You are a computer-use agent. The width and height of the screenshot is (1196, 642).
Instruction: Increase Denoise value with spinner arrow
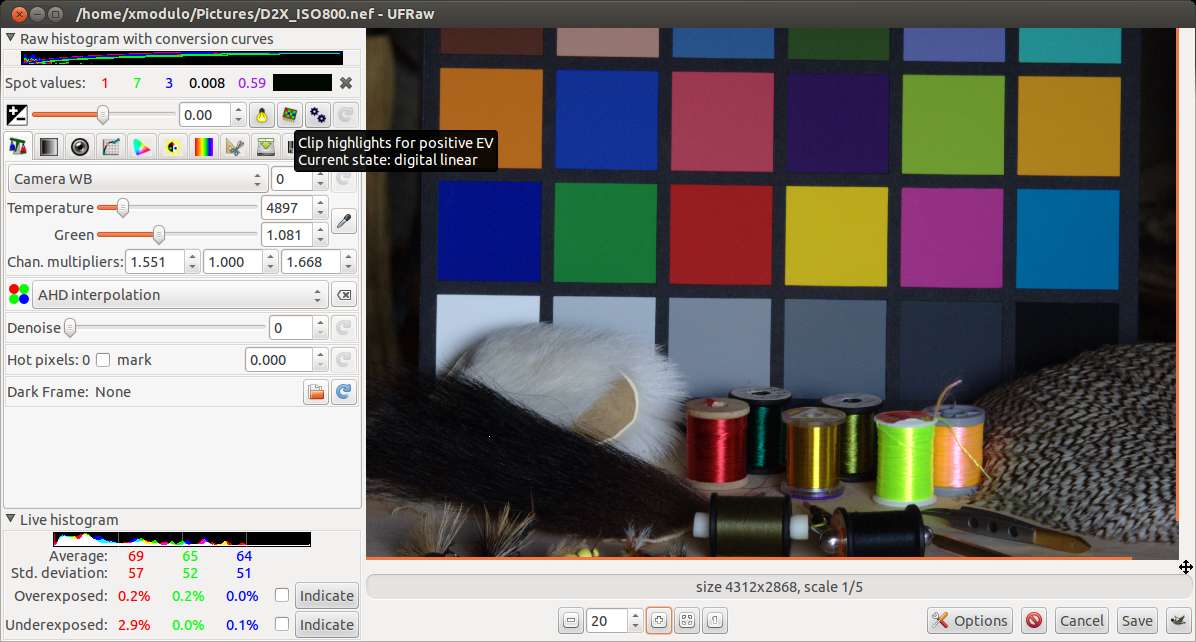pyautogui.click(x=320, y=323)
